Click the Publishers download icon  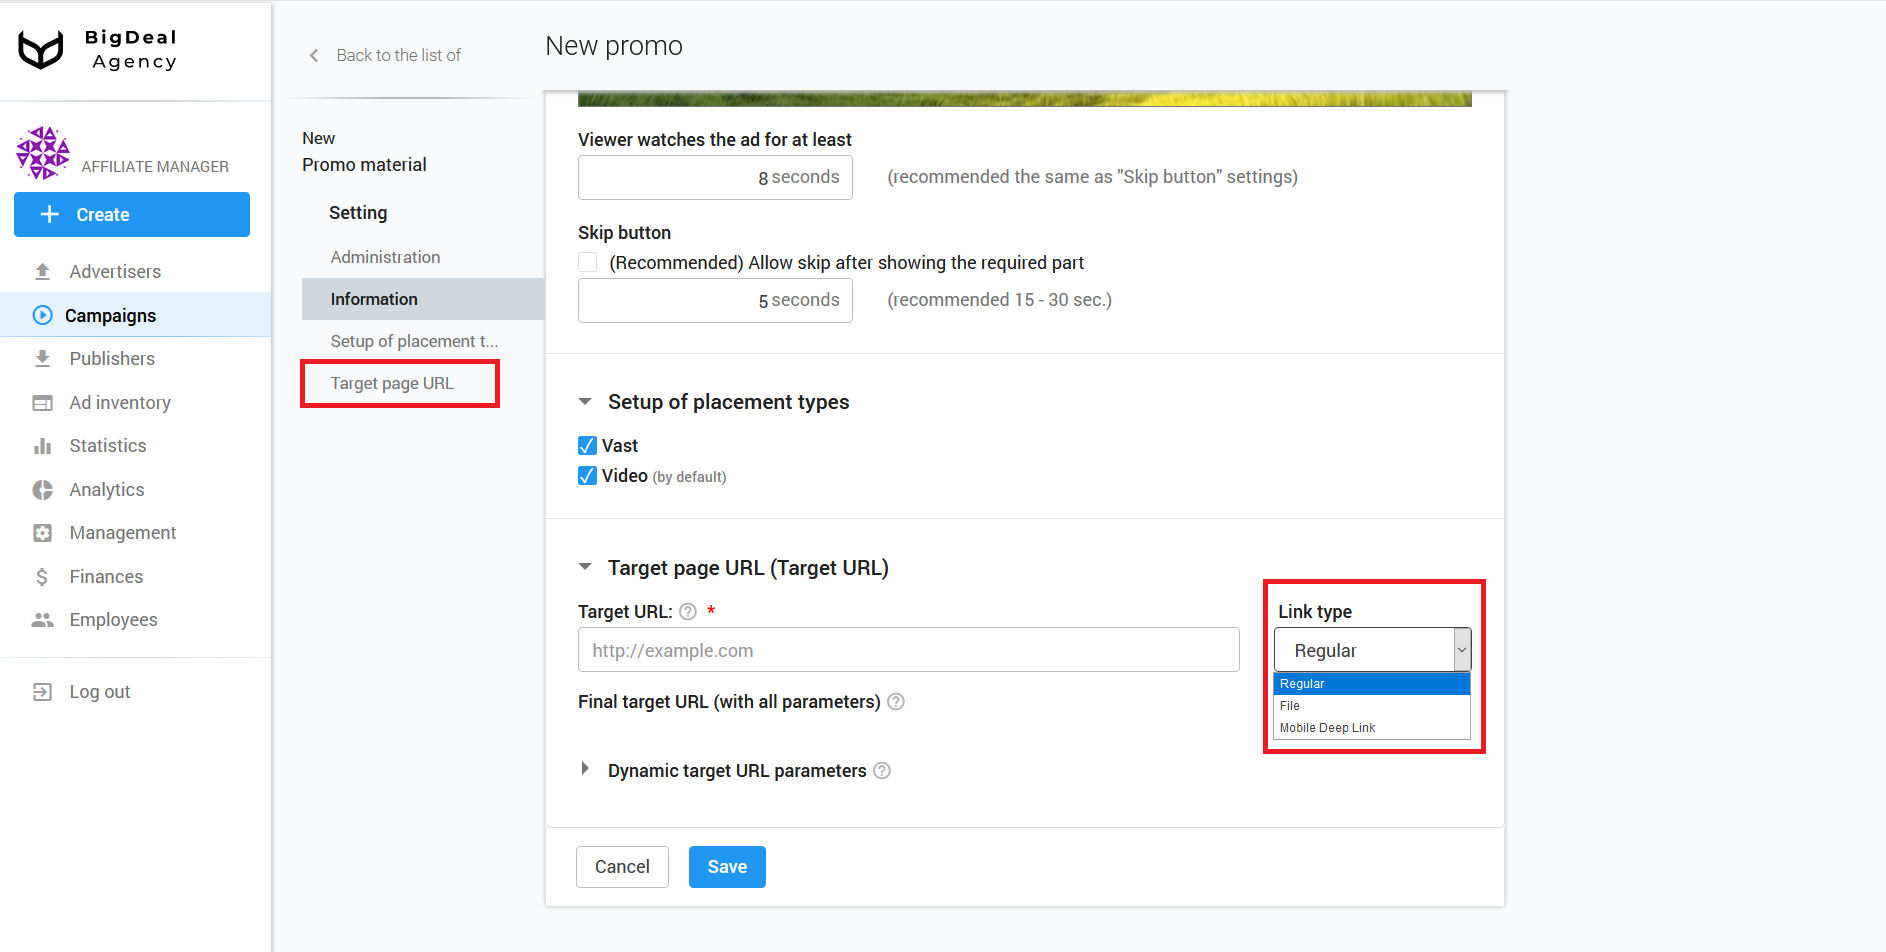[42, 359]
